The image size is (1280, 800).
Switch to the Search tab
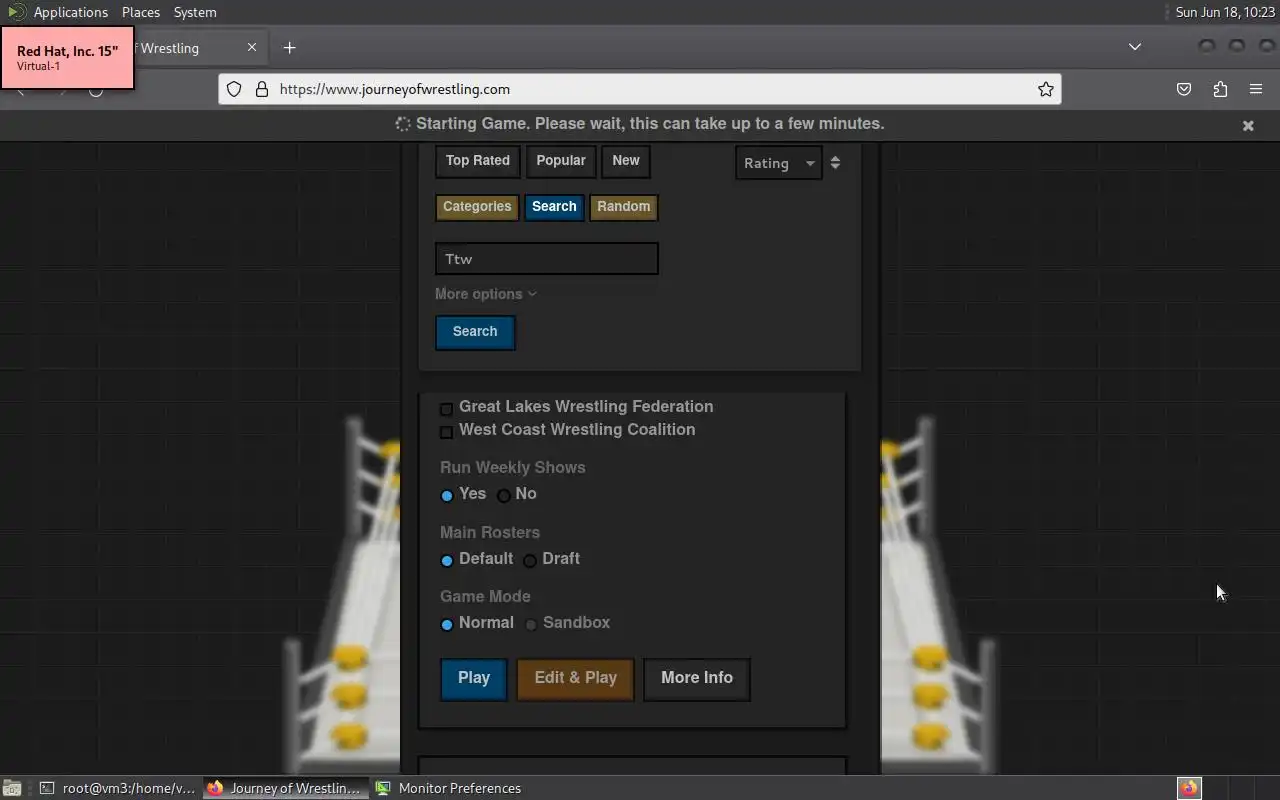554,207
